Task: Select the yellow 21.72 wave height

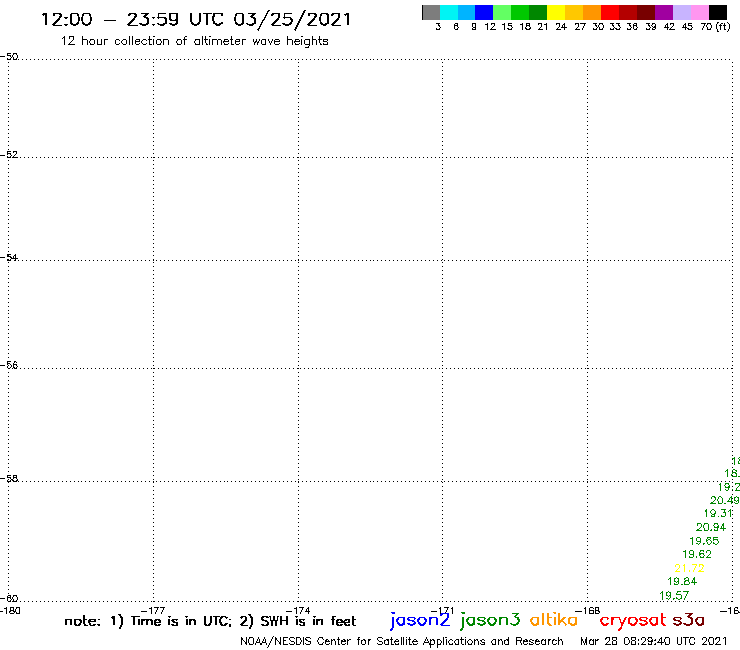Action: [x=689, y=568]
